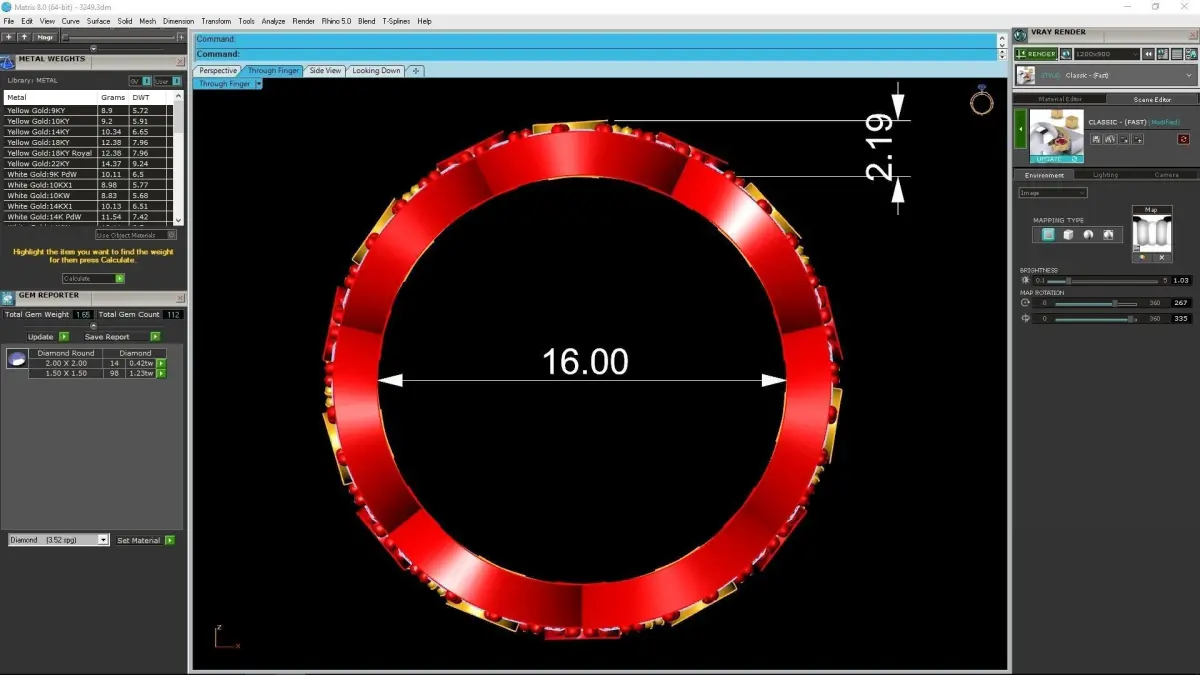The image size is (1200, 675).
Task: Select the fourth mapping type icon
Action: click(1109, 235)
